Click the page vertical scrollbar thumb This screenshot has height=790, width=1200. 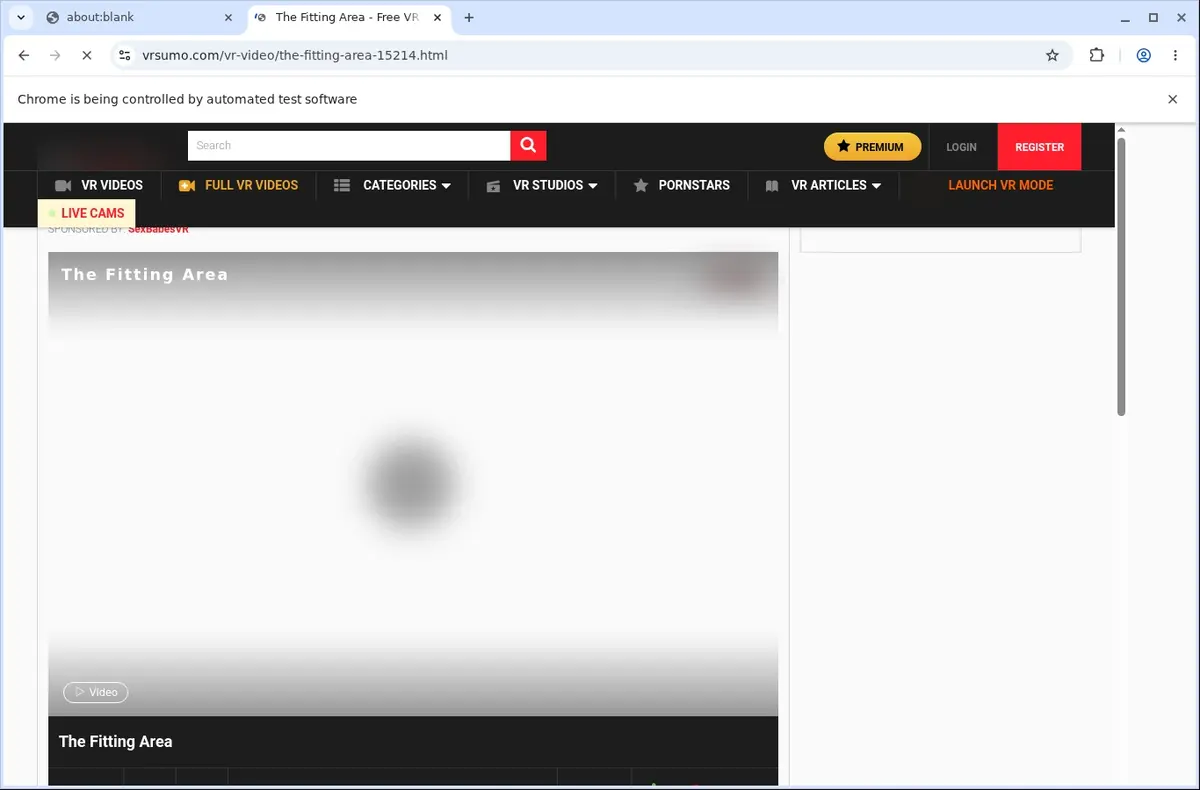tap(1121, 276)
